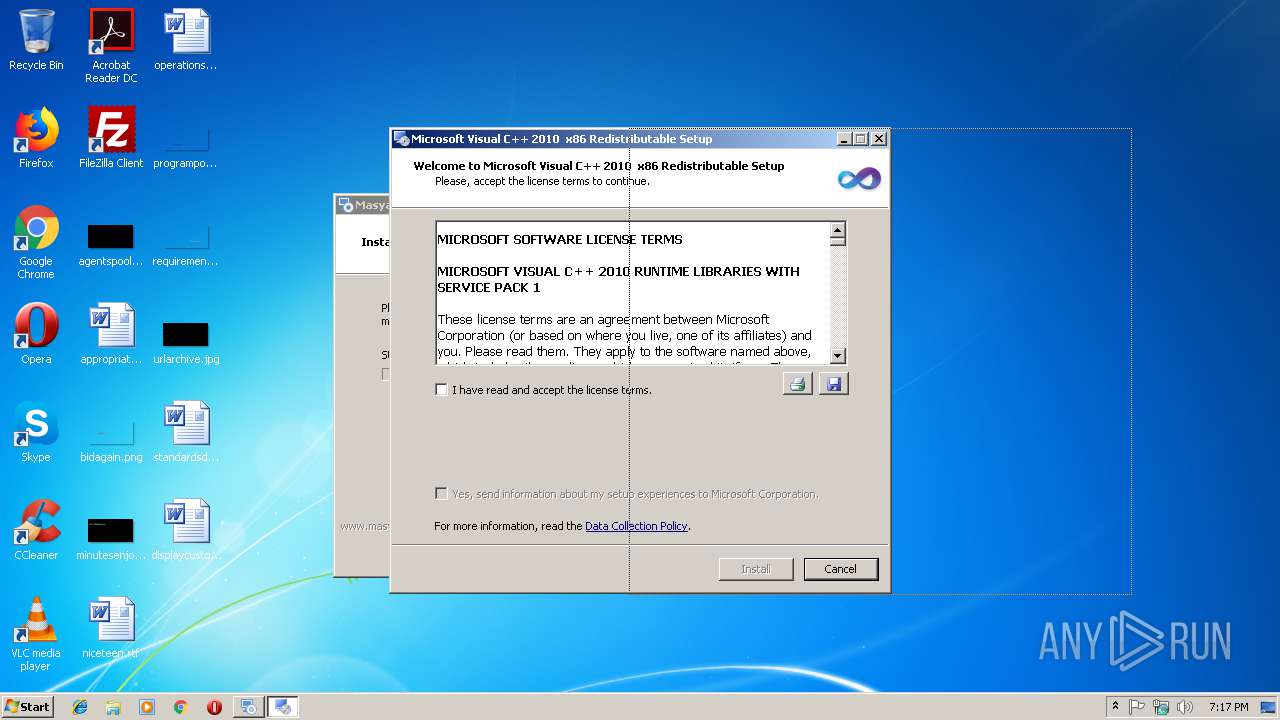
Task: Select bidagain.png on the desktop
Action: tap(111, 440)
